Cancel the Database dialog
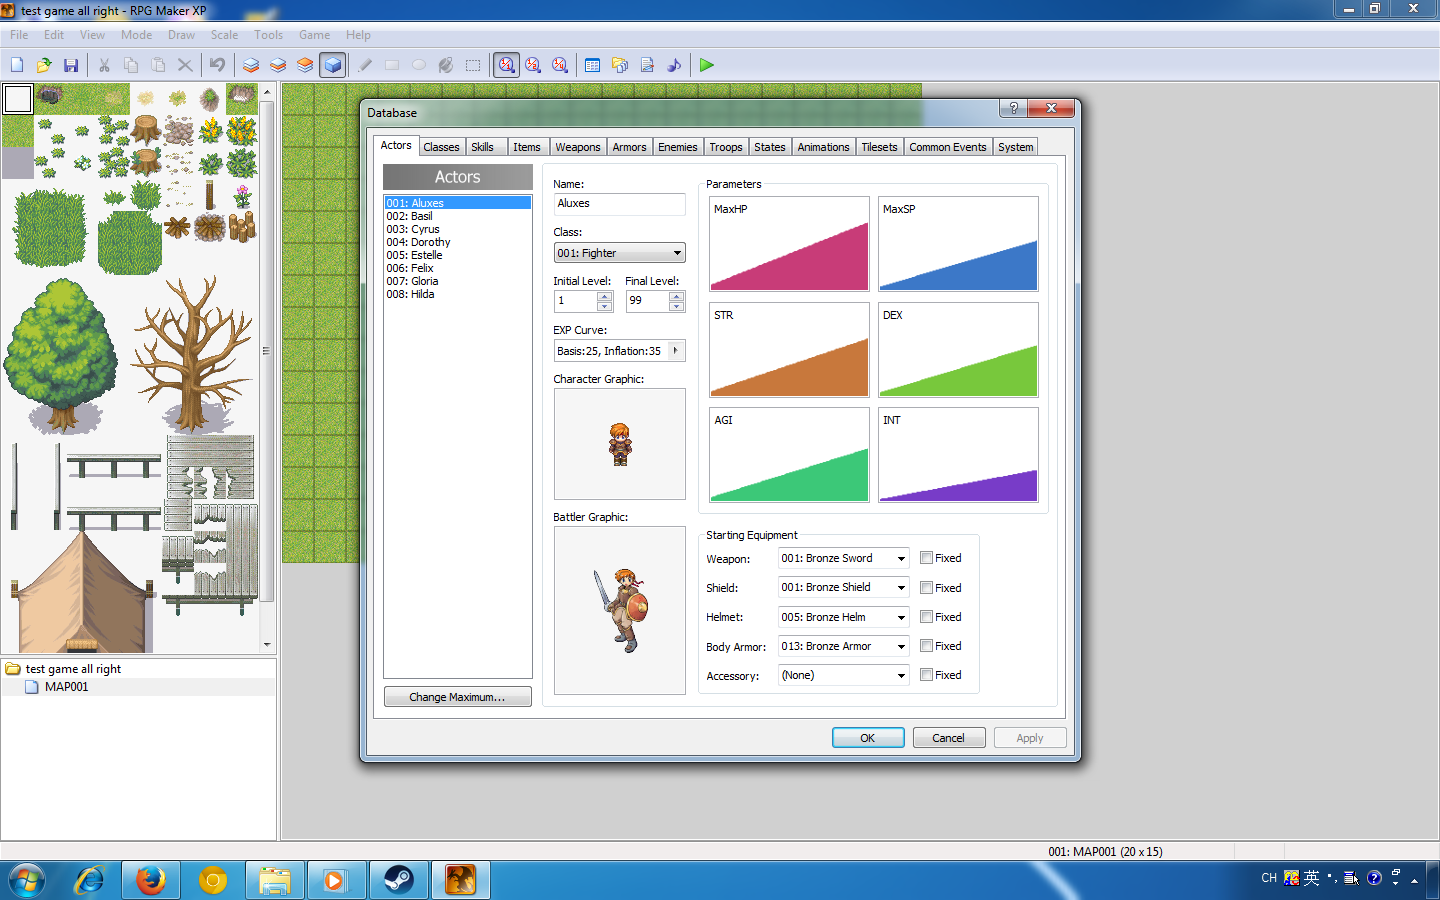The width and height of the screenshot is (1440, 900). tap(949, 738)
